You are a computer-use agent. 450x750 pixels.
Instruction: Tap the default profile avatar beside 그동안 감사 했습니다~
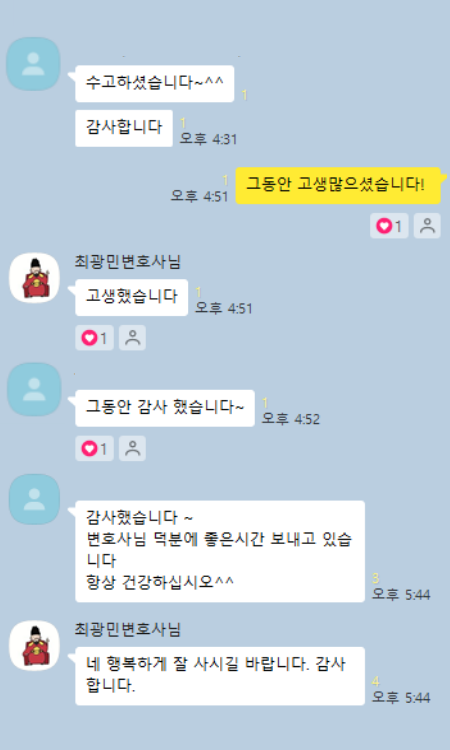pos(34,389)
